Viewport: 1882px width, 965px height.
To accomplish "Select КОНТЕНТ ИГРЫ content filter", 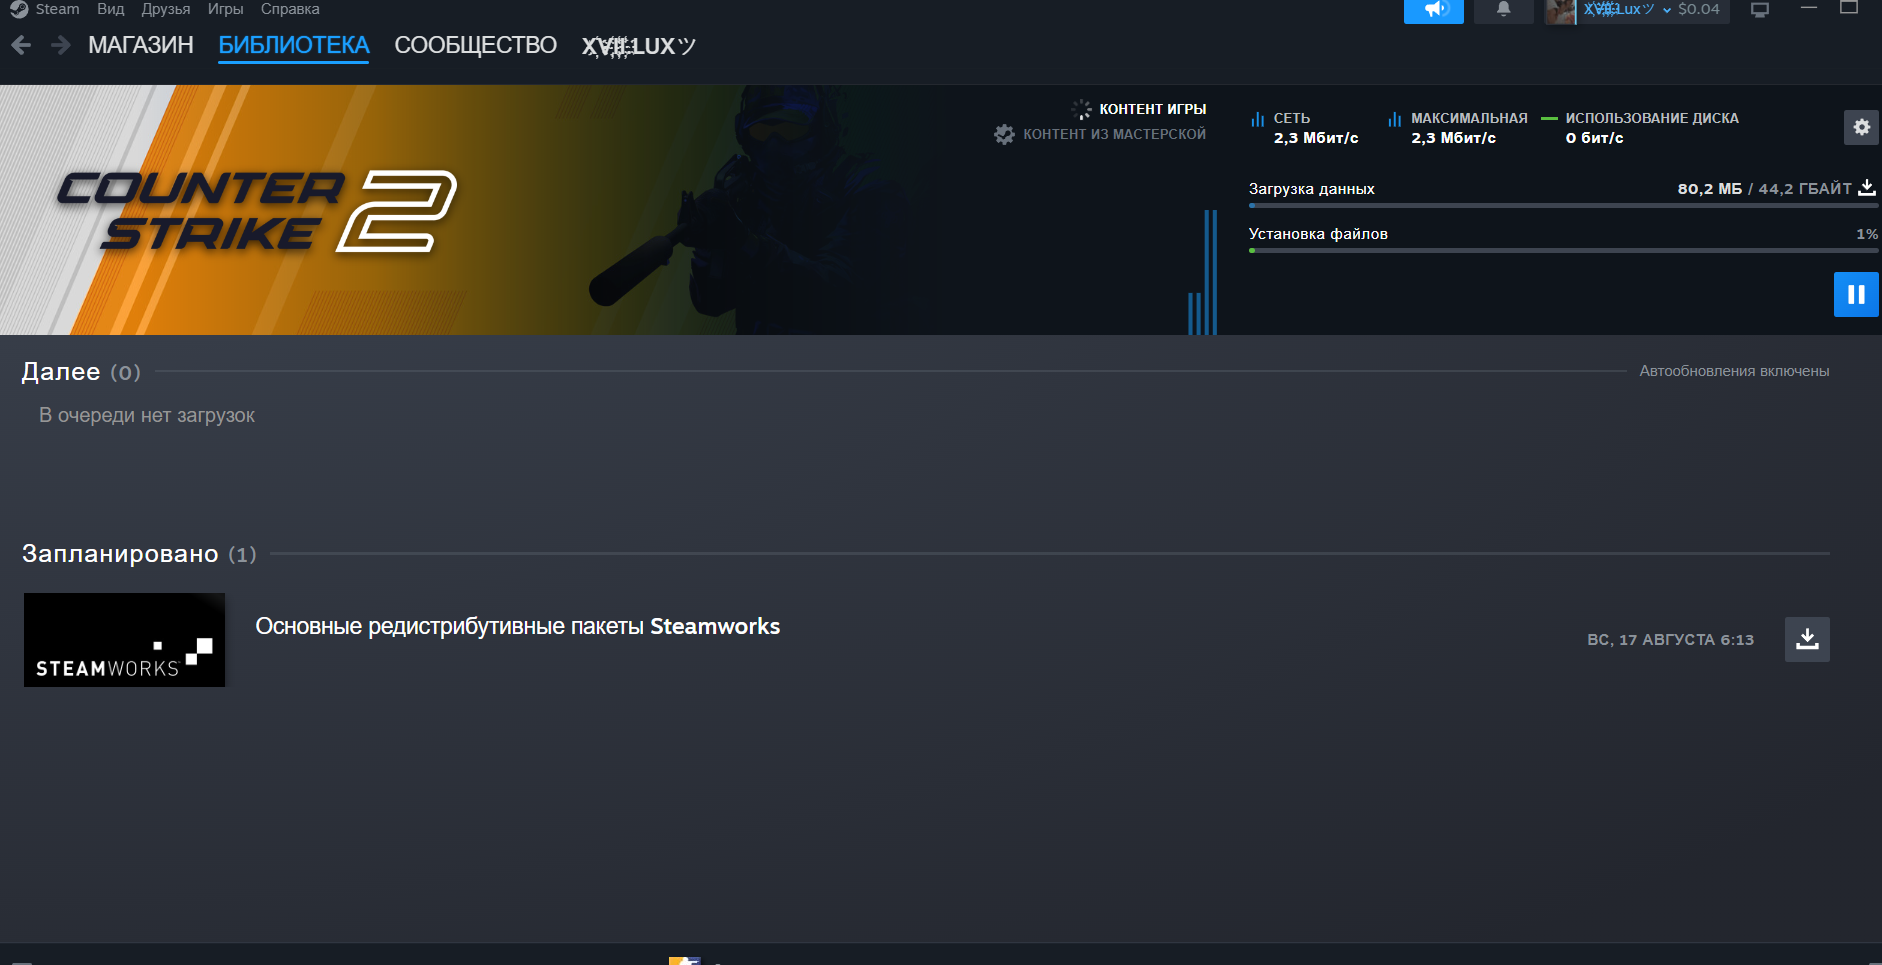I will point(1152,109).
